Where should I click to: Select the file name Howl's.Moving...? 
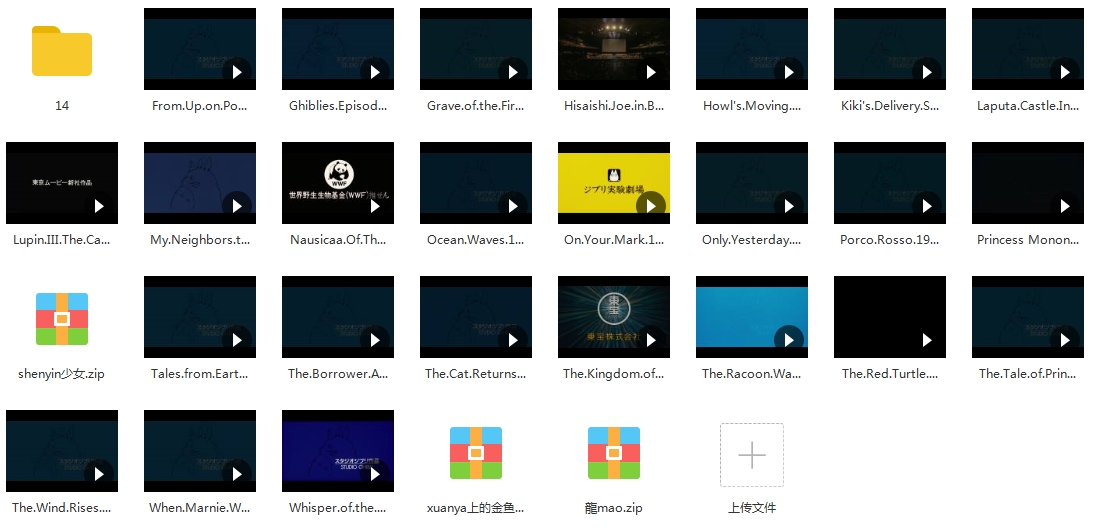point(752,106)
